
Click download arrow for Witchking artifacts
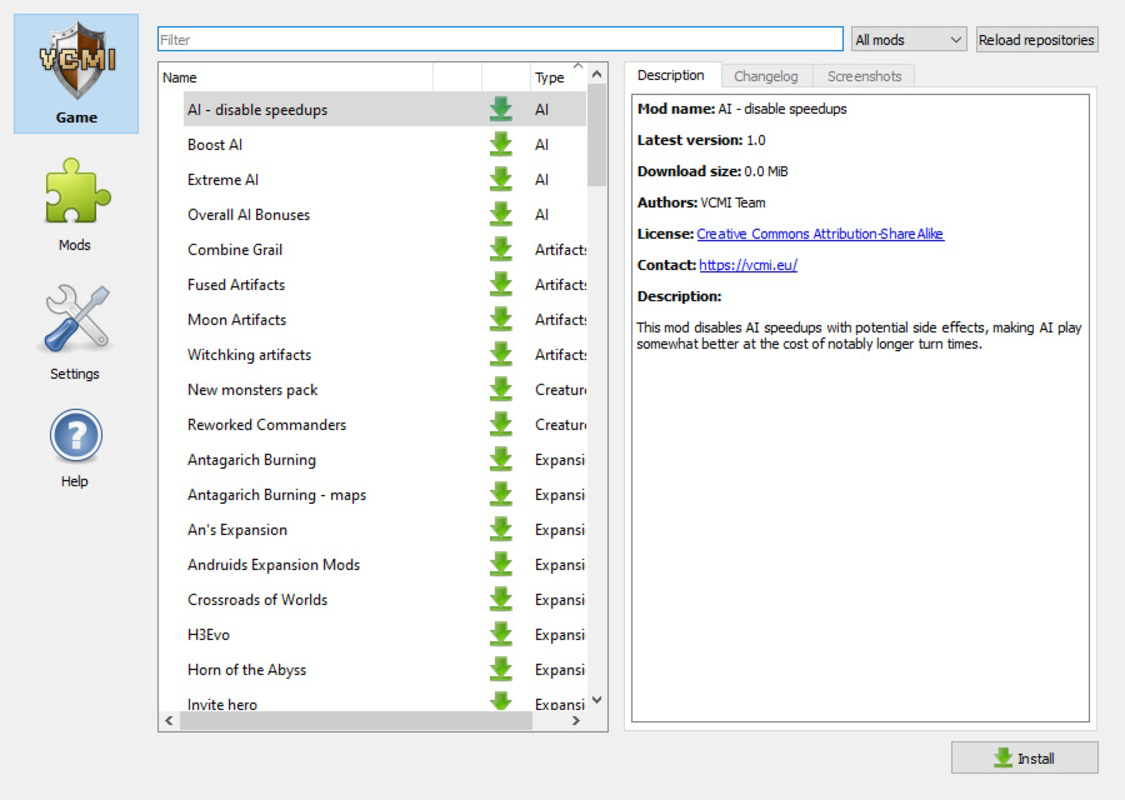(501, 354)
